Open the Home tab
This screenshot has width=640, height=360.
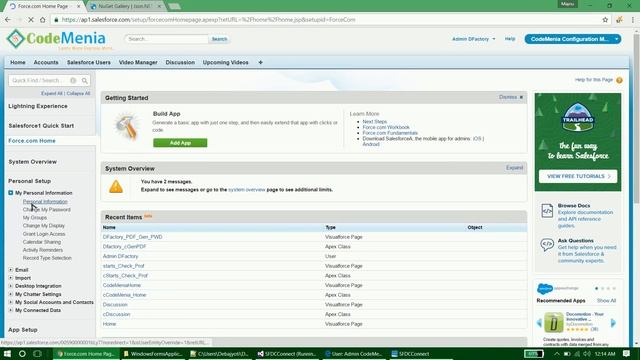click(x=18, y=62)
